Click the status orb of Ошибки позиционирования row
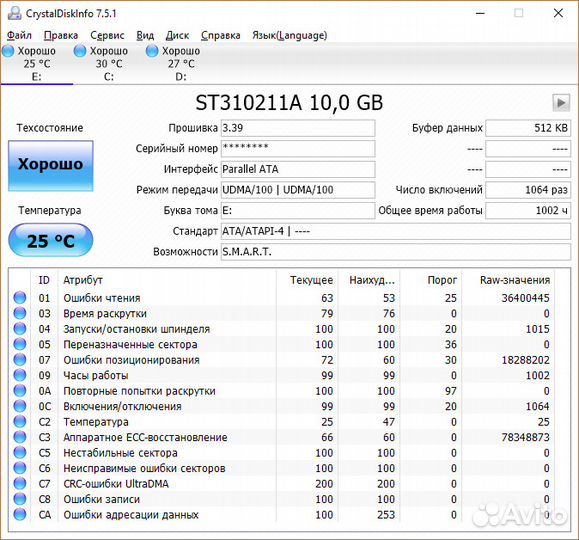The image size is (579, 540). (20, 360)
